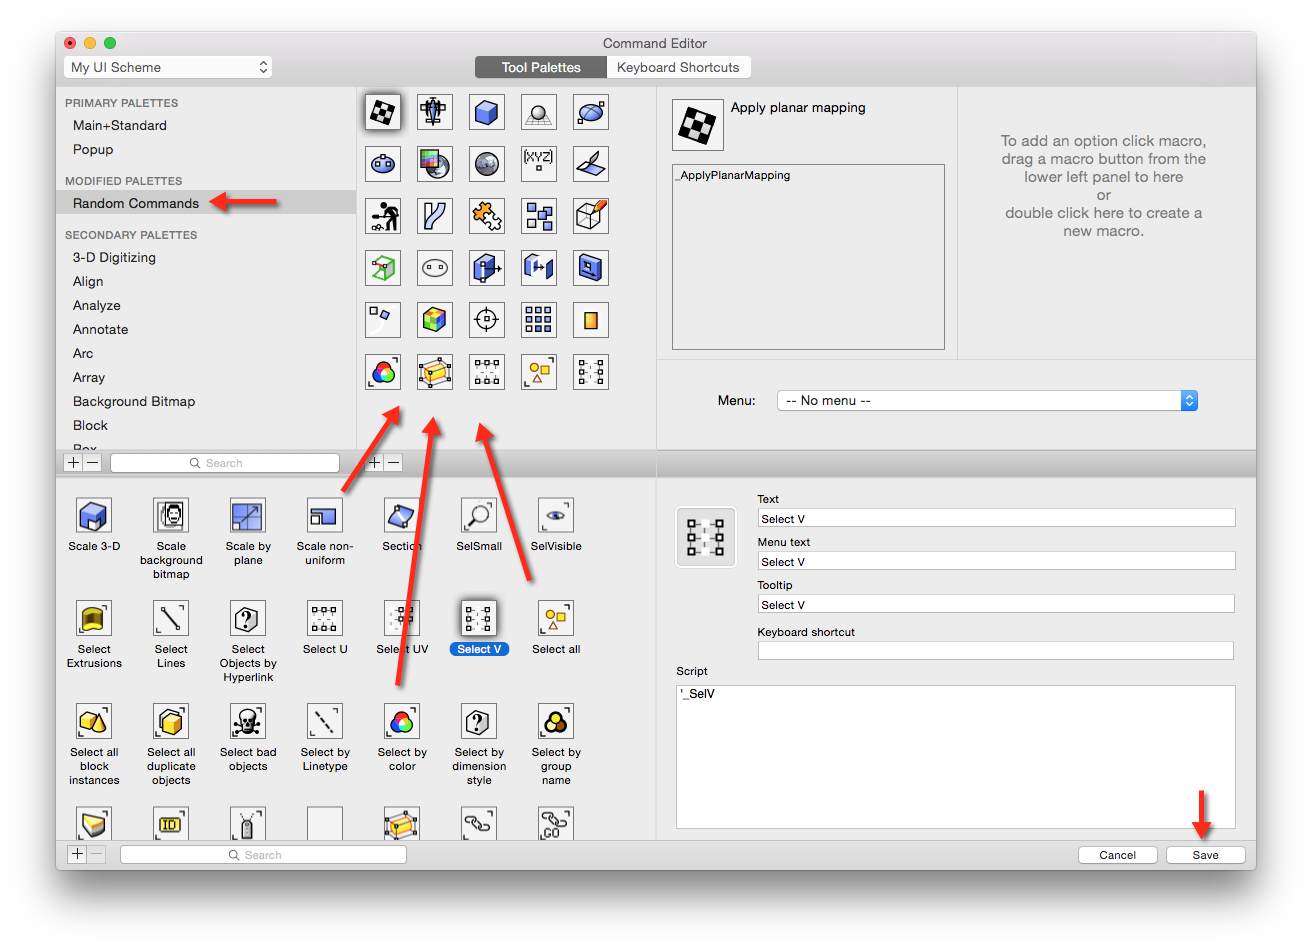Click the worker shoveling icon in palette
The width and height of the screenshot is (1312, 950).
coord(383,216)
